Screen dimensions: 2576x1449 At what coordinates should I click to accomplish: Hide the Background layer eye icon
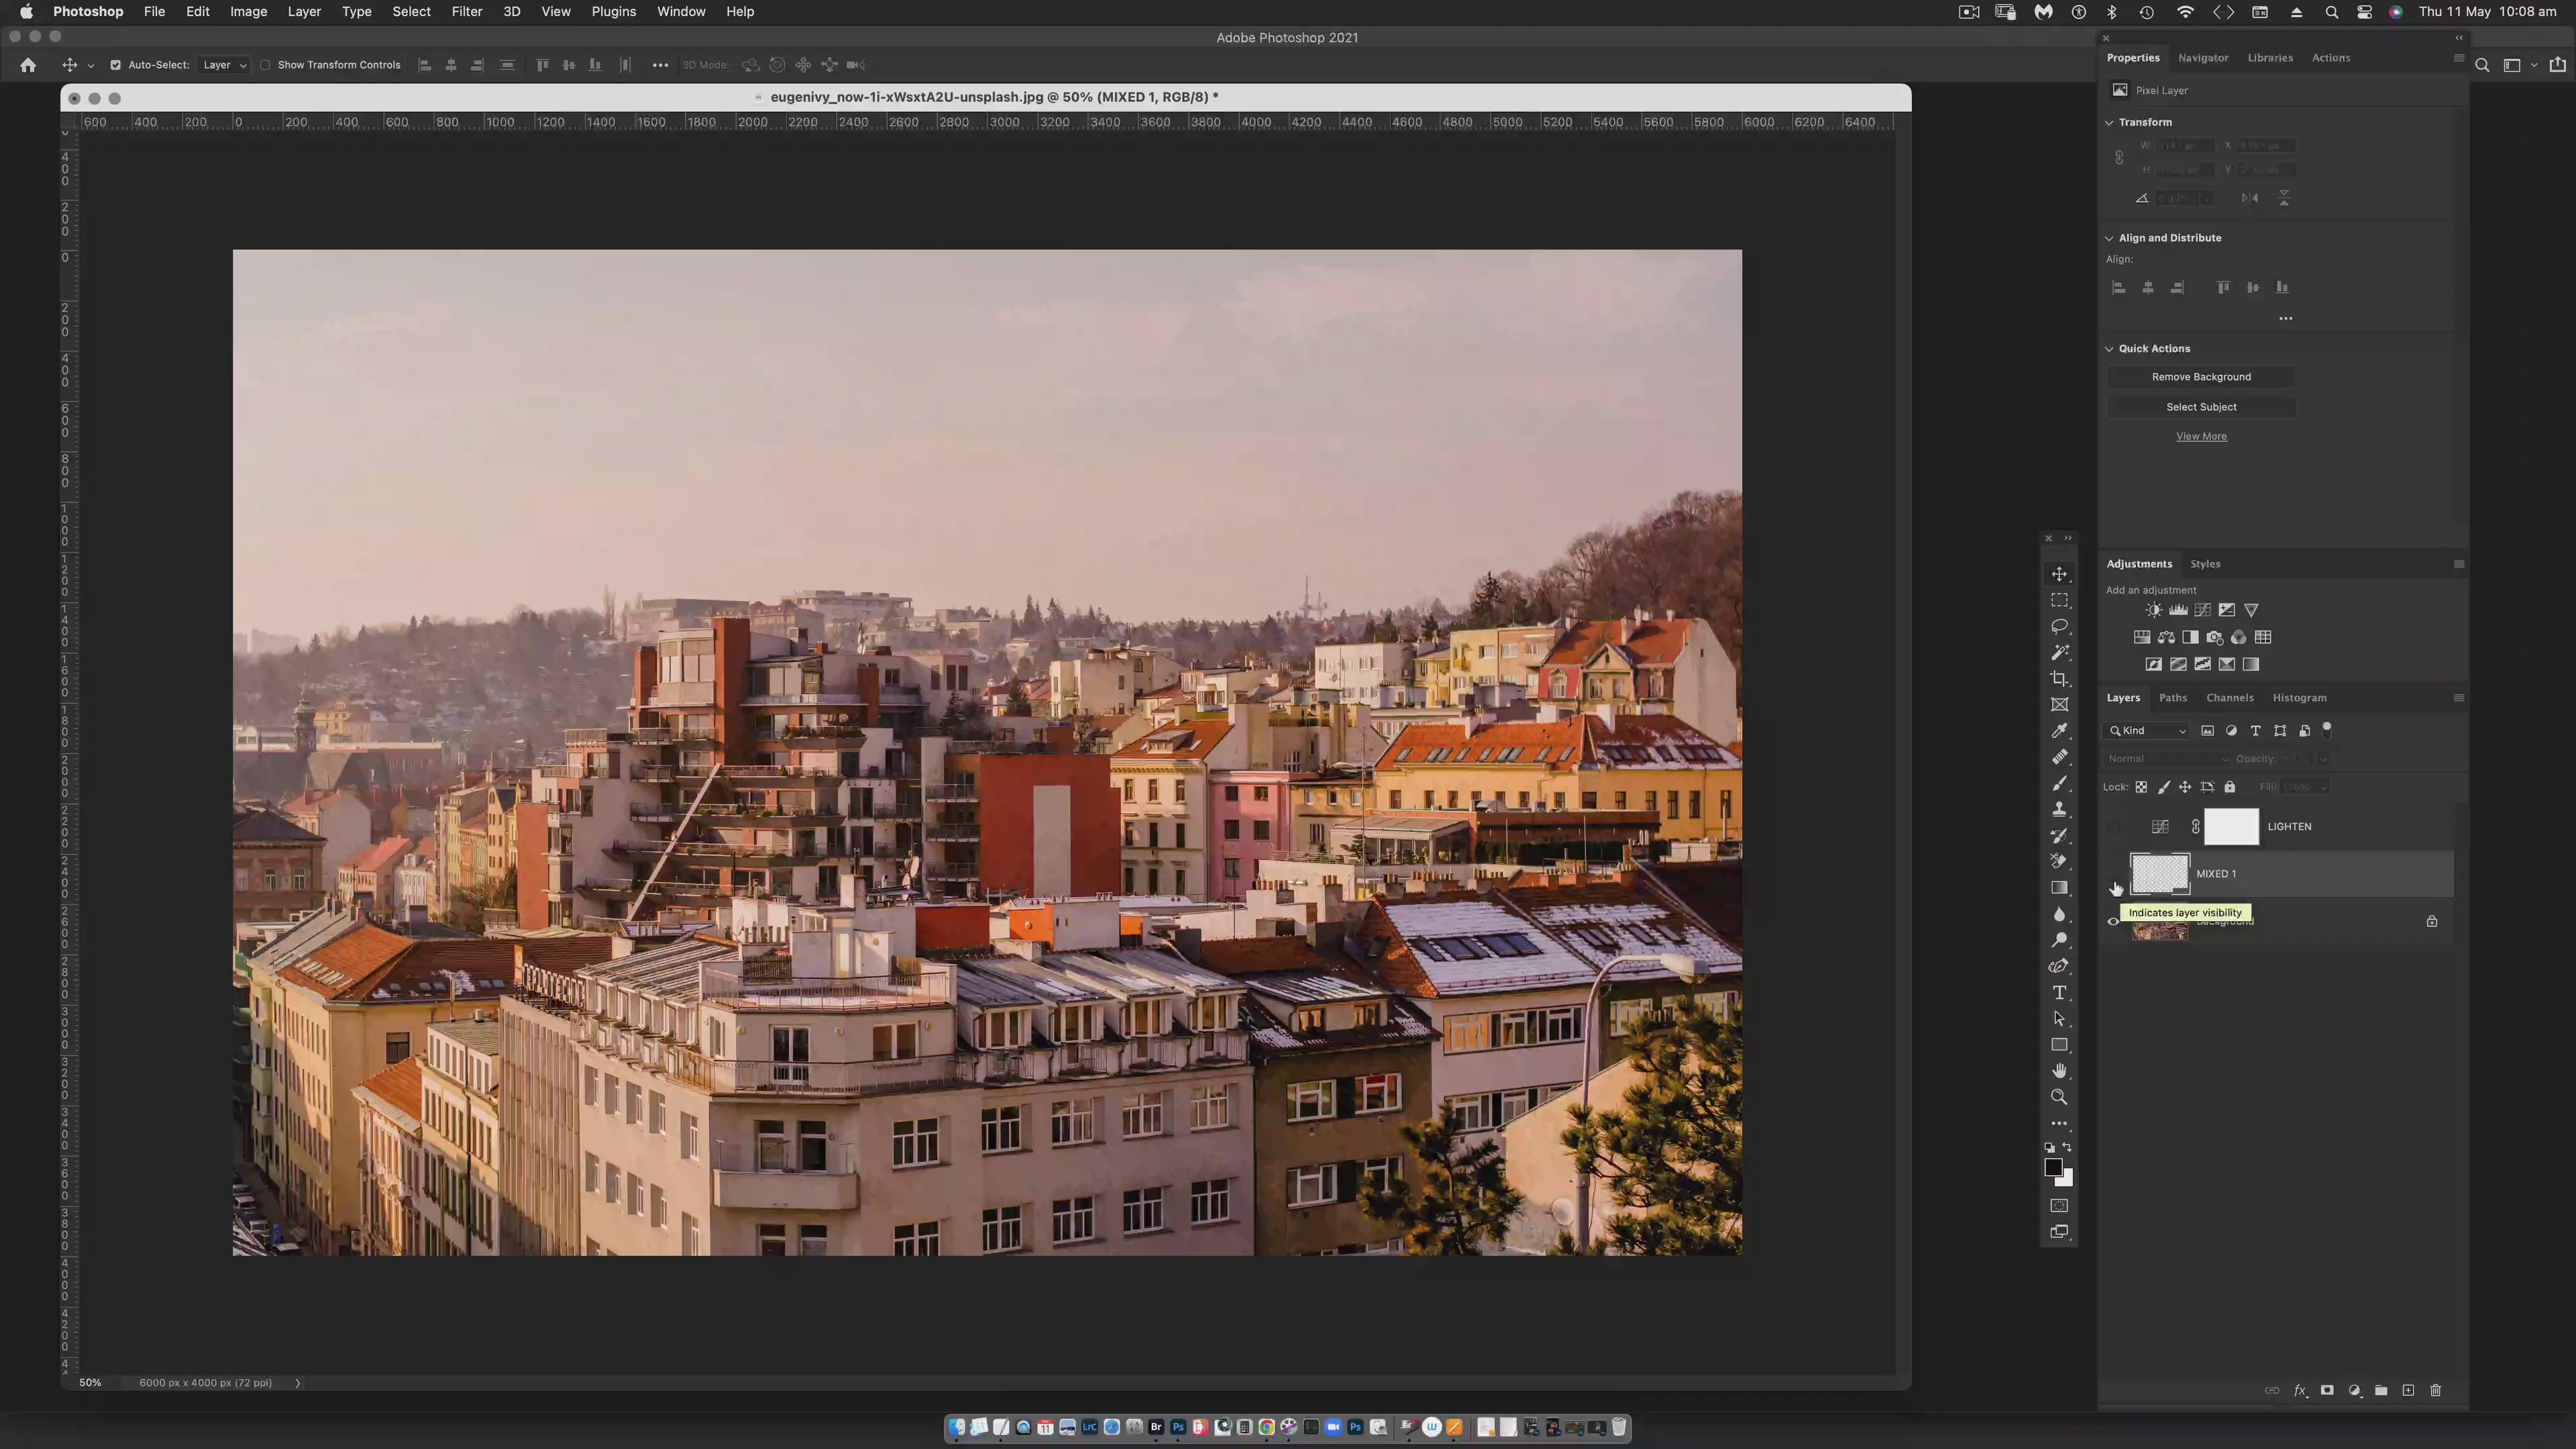2113,922
